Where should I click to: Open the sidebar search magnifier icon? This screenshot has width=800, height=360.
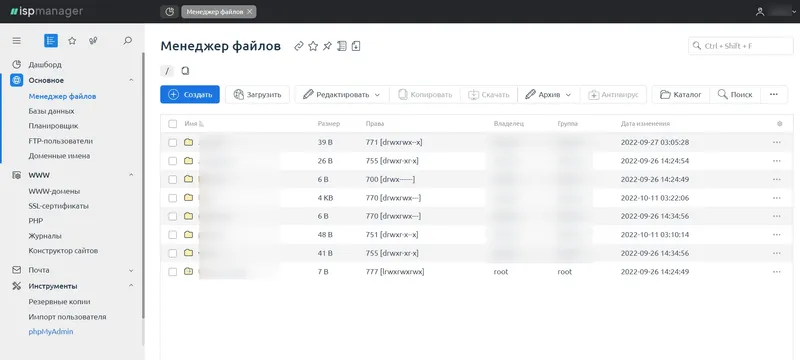click(128, 41)
